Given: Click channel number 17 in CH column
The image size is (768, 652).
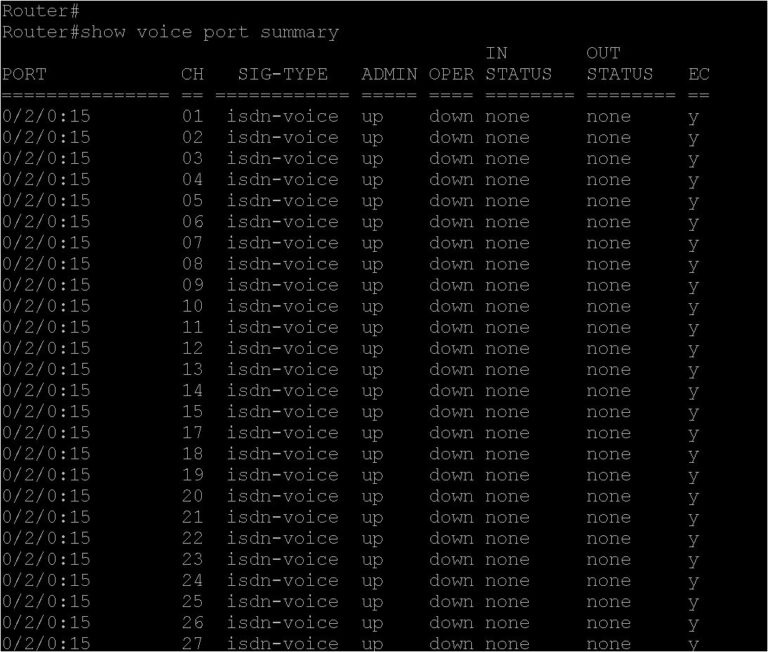Looking at the screenshot, I should (x=192, y=433).
